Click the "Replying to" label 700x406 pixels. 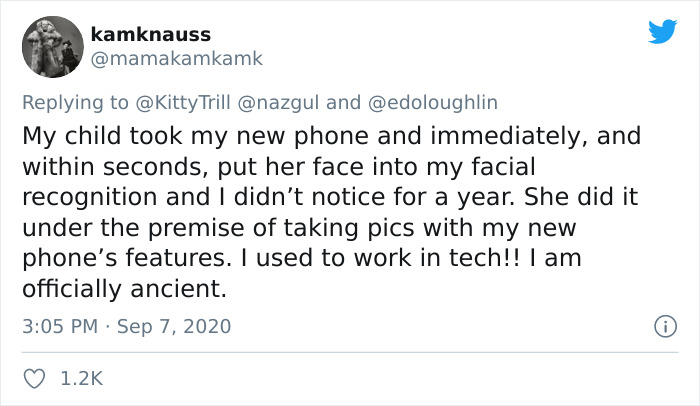[x=75, y=103]
